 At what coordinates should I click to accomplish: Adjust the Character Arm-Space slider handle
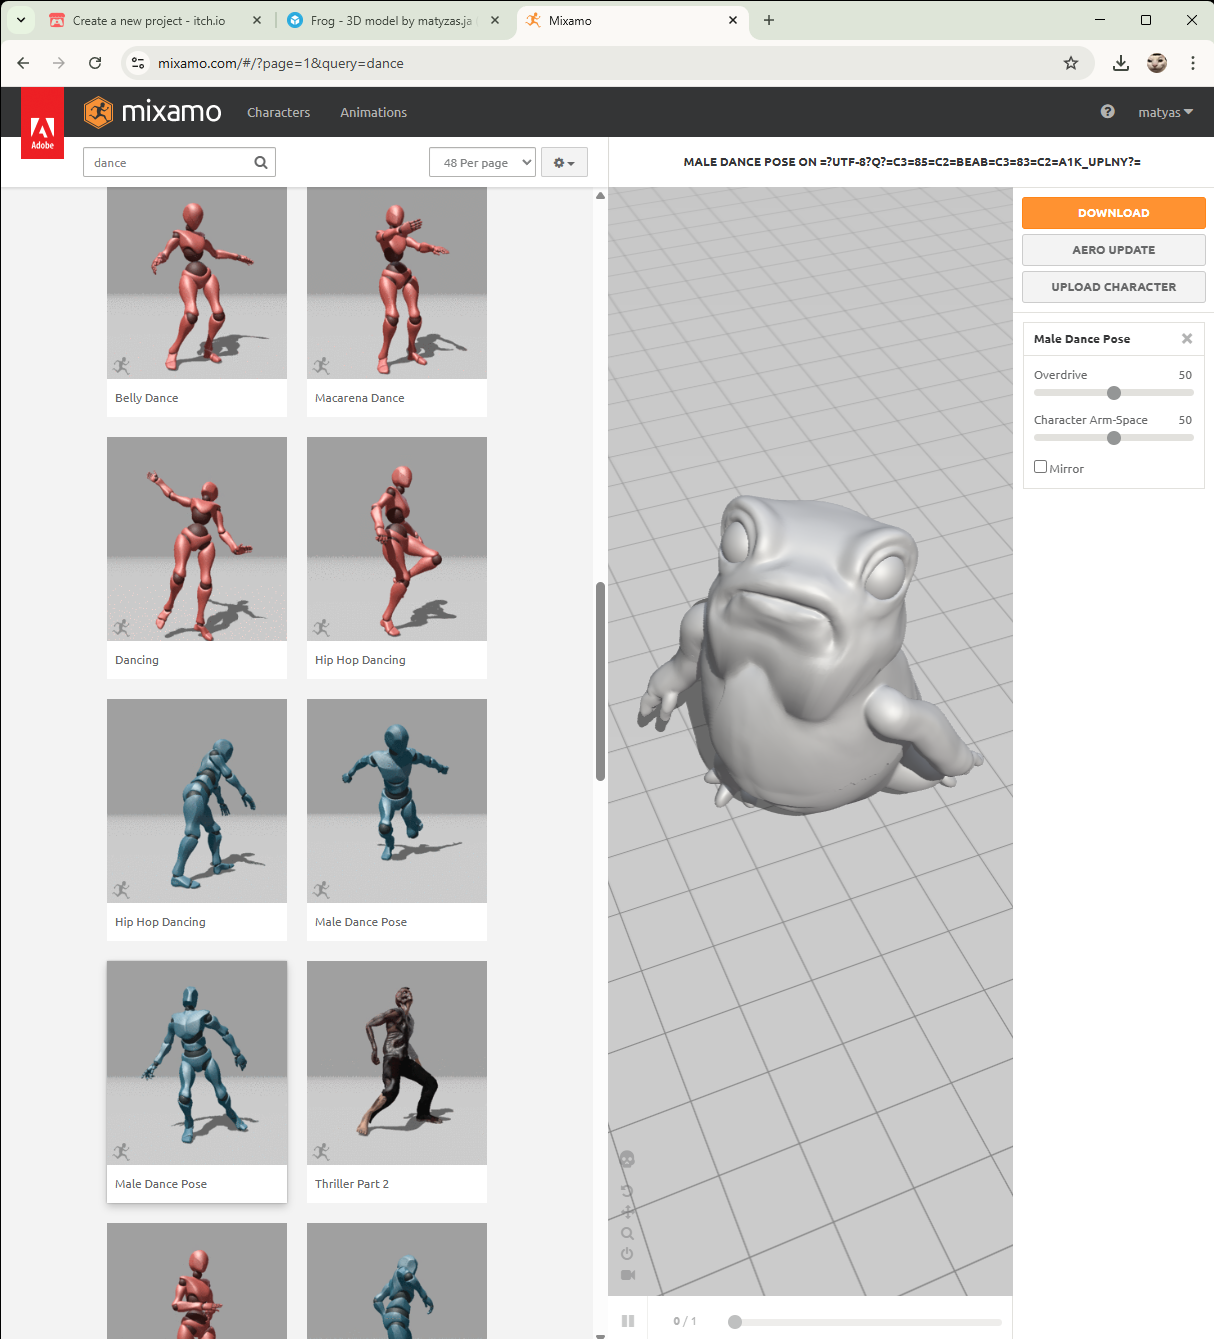point(1114,438)
